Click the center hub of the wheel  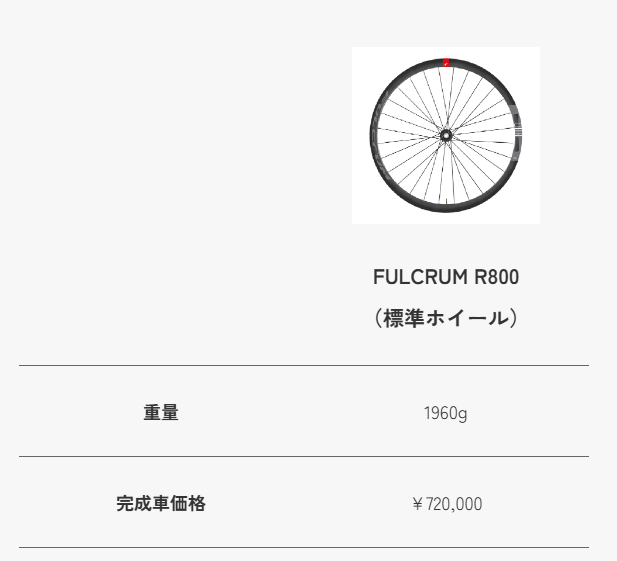point(445,134)
